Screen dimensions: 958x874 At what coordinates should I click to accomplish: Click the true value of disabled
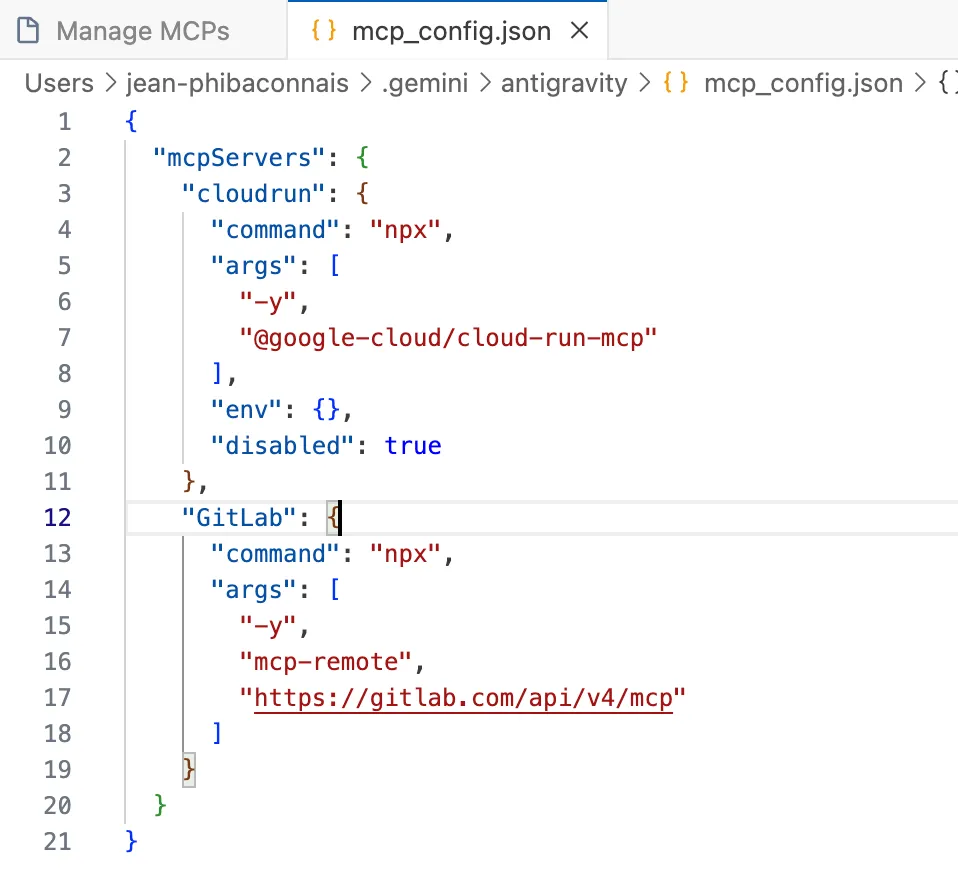coord(413,445)
